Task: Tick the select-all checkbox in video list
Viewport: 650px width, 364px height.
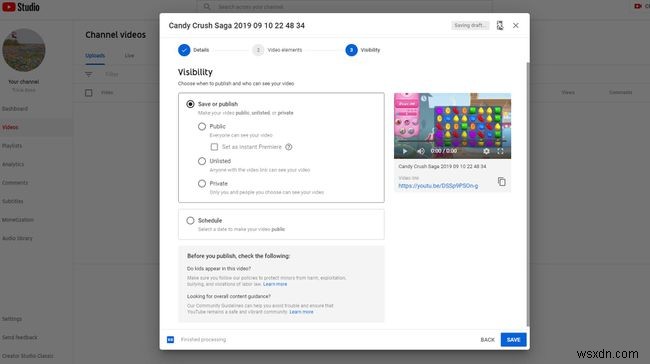Action: click(89, 92)
